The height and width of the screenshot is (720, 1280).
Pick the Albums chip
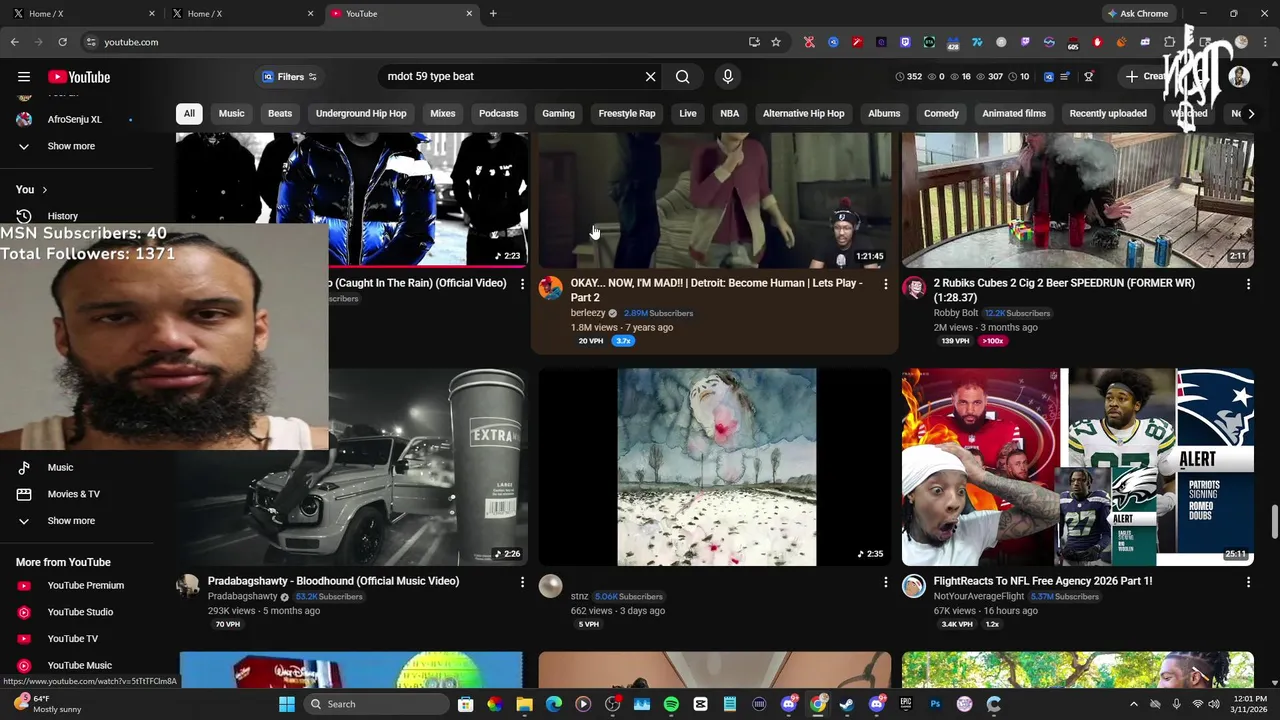coord(884,113)
